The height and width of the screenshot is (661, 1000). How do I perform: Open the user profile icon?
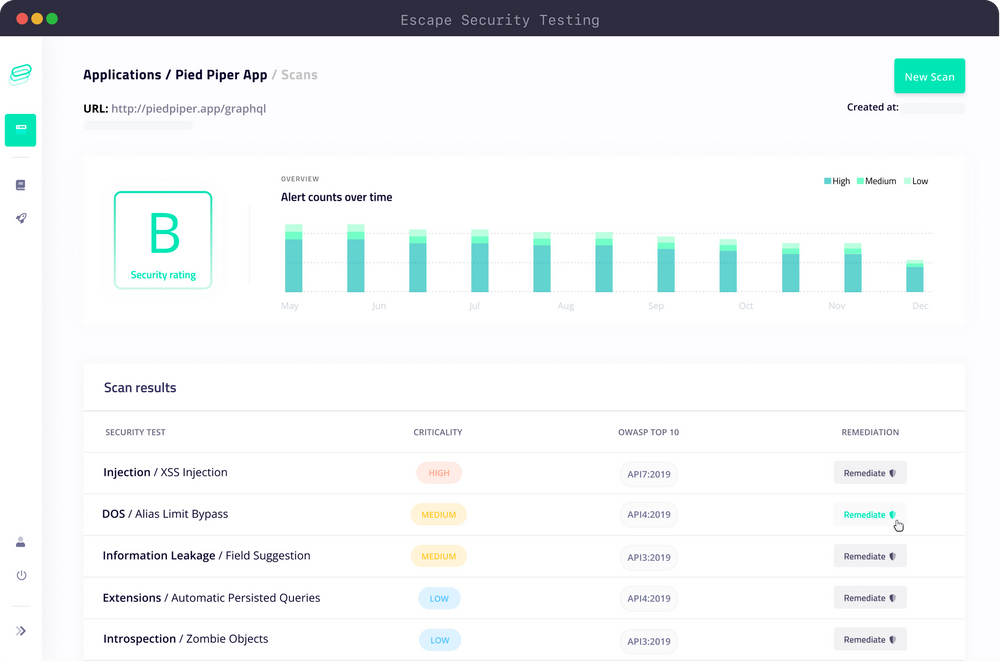pos(20,542)
